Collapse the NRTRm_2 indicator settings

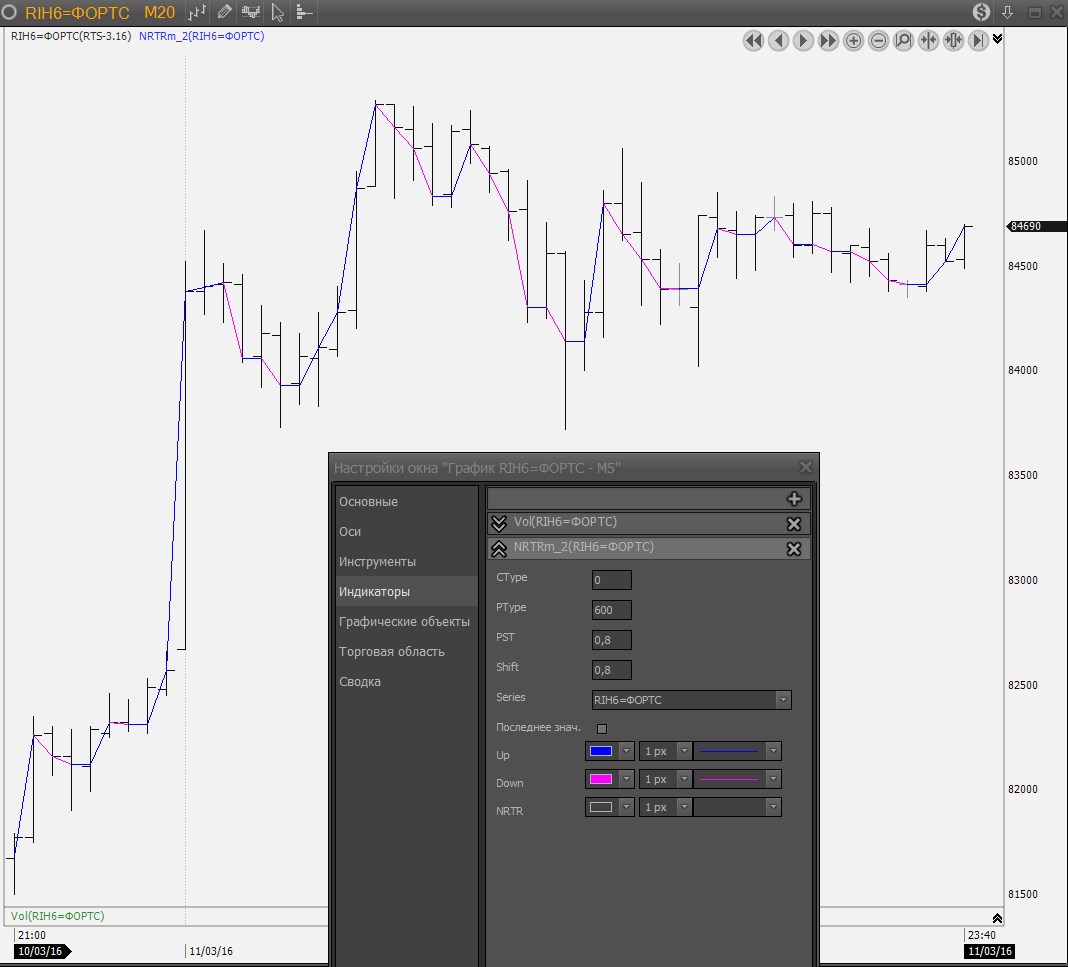click(x=499, y=548)
